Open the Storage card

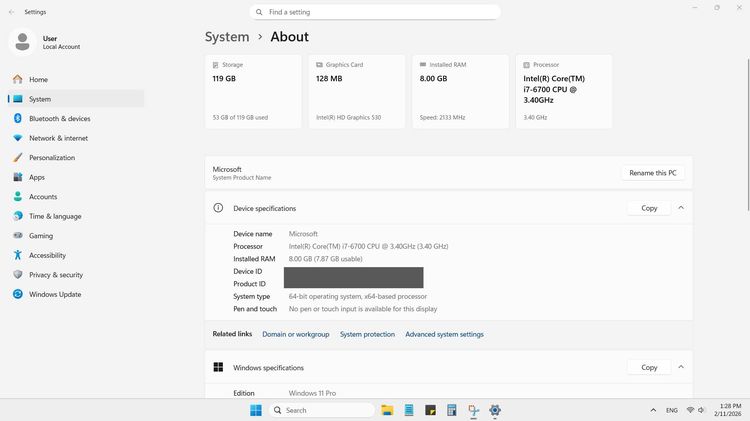click(x=253, y=91)
